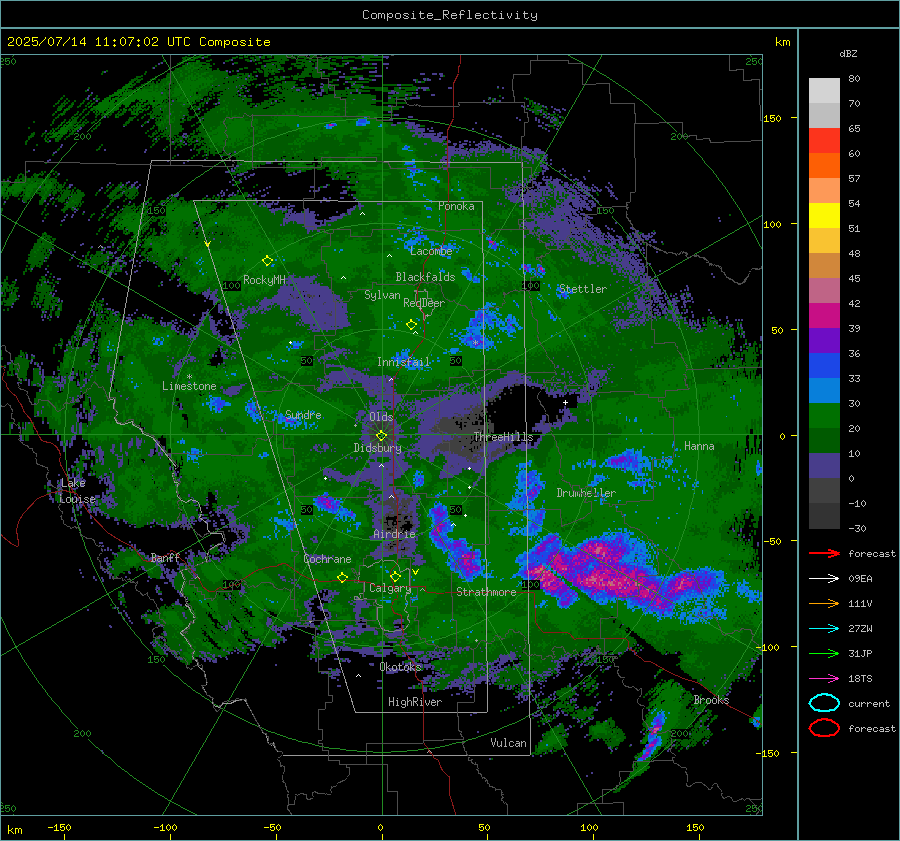Click the Ponoka city label

tap(456, 206)
